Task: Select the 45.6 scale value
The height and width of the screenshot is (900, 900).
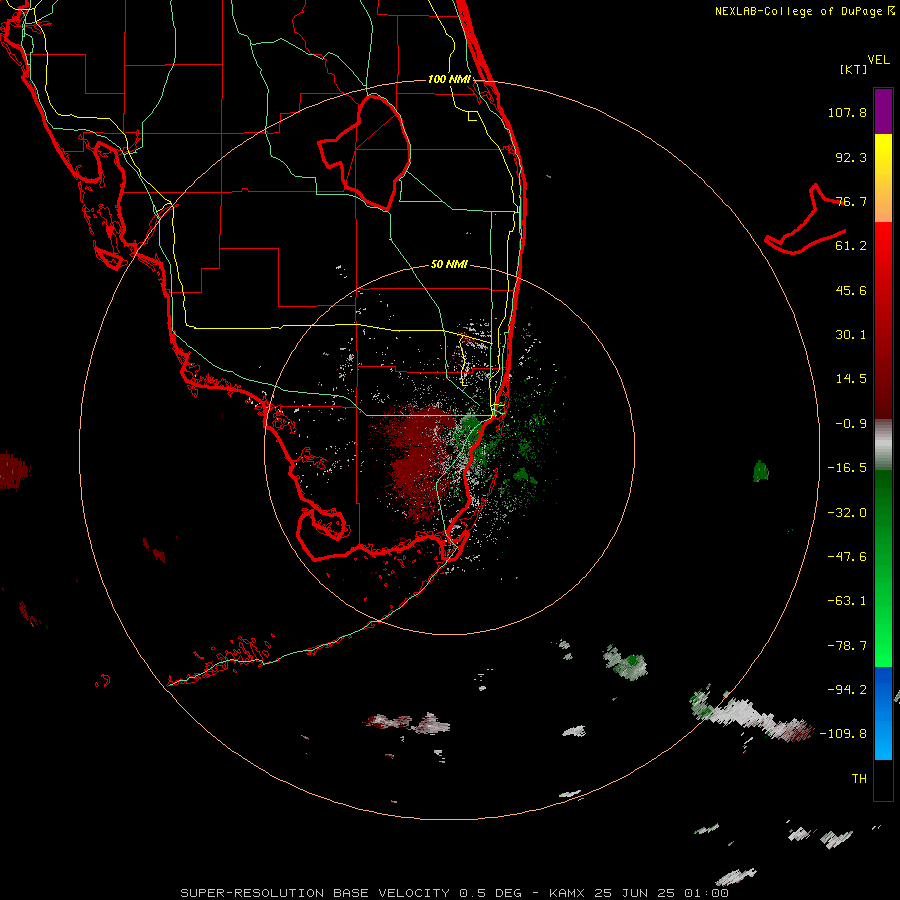Action: coord(851,290)
